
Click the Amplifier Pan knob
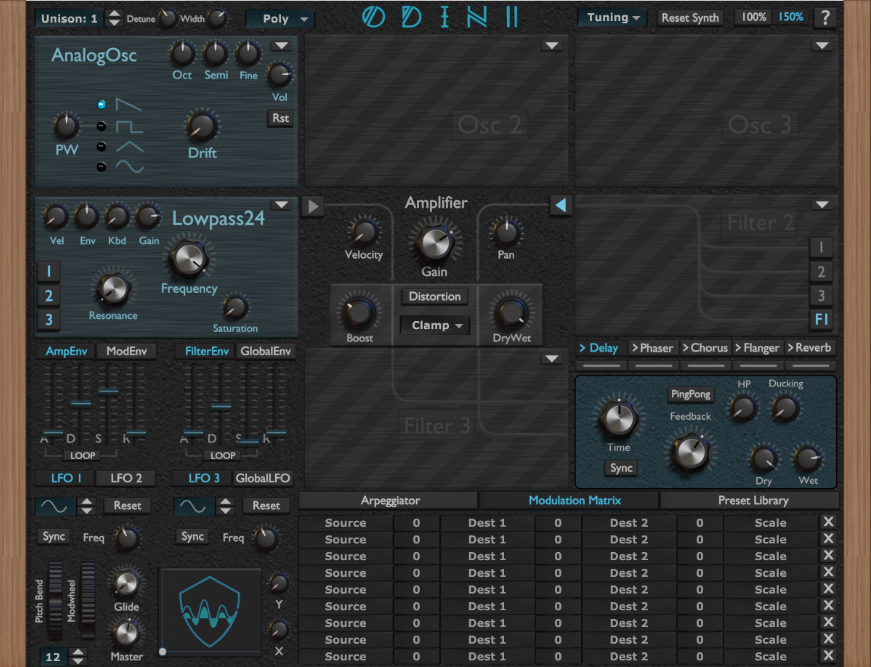[x=506, y=233]
